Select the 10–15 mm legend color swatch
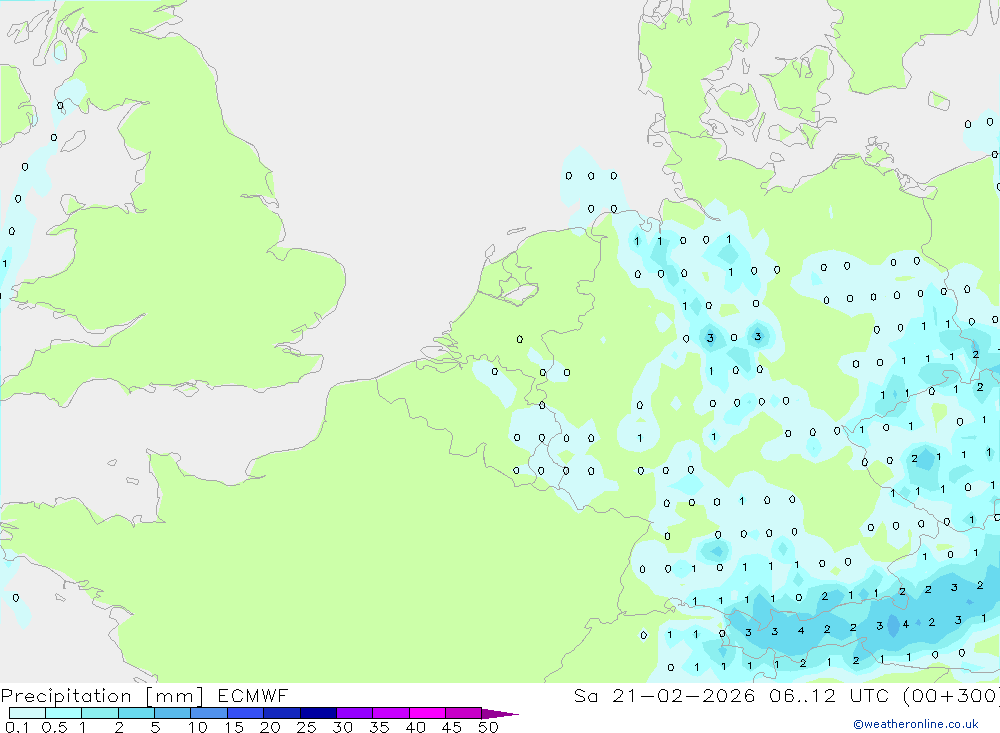1000x733 pixels. pyautogui.click(x=209, y=713)
